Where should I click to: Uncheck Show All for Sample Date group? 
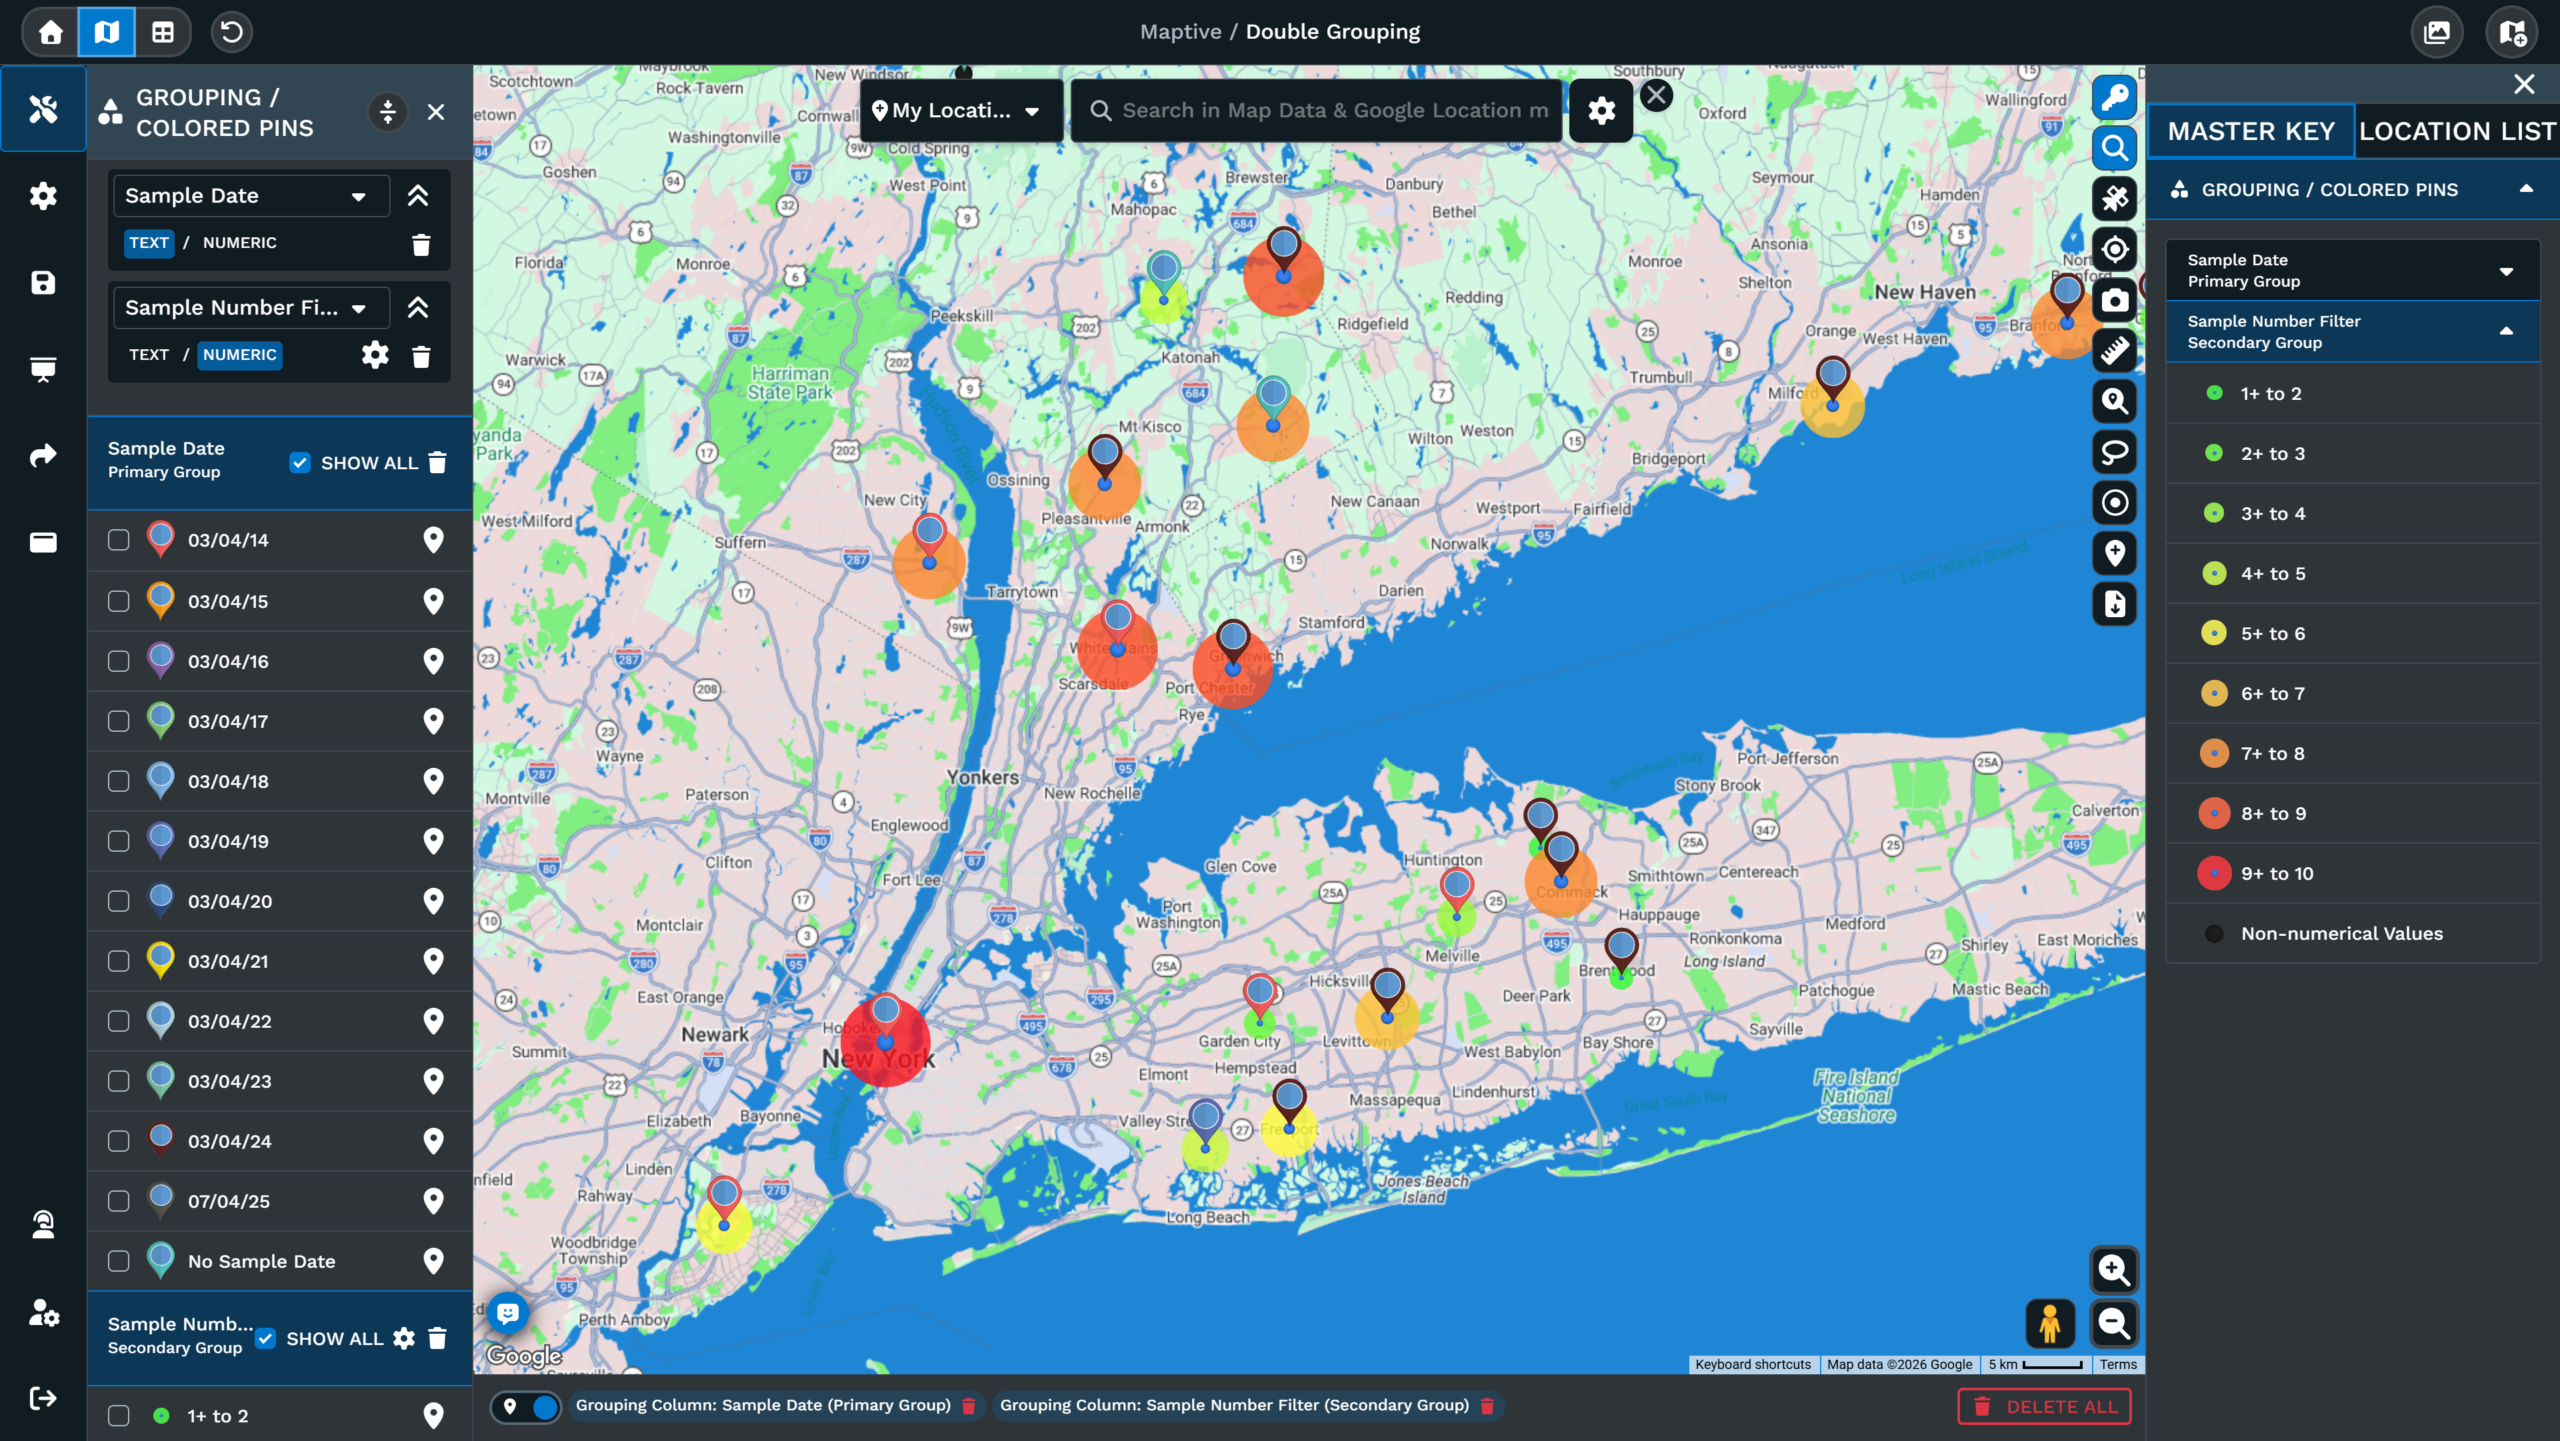tap(300, 462)
